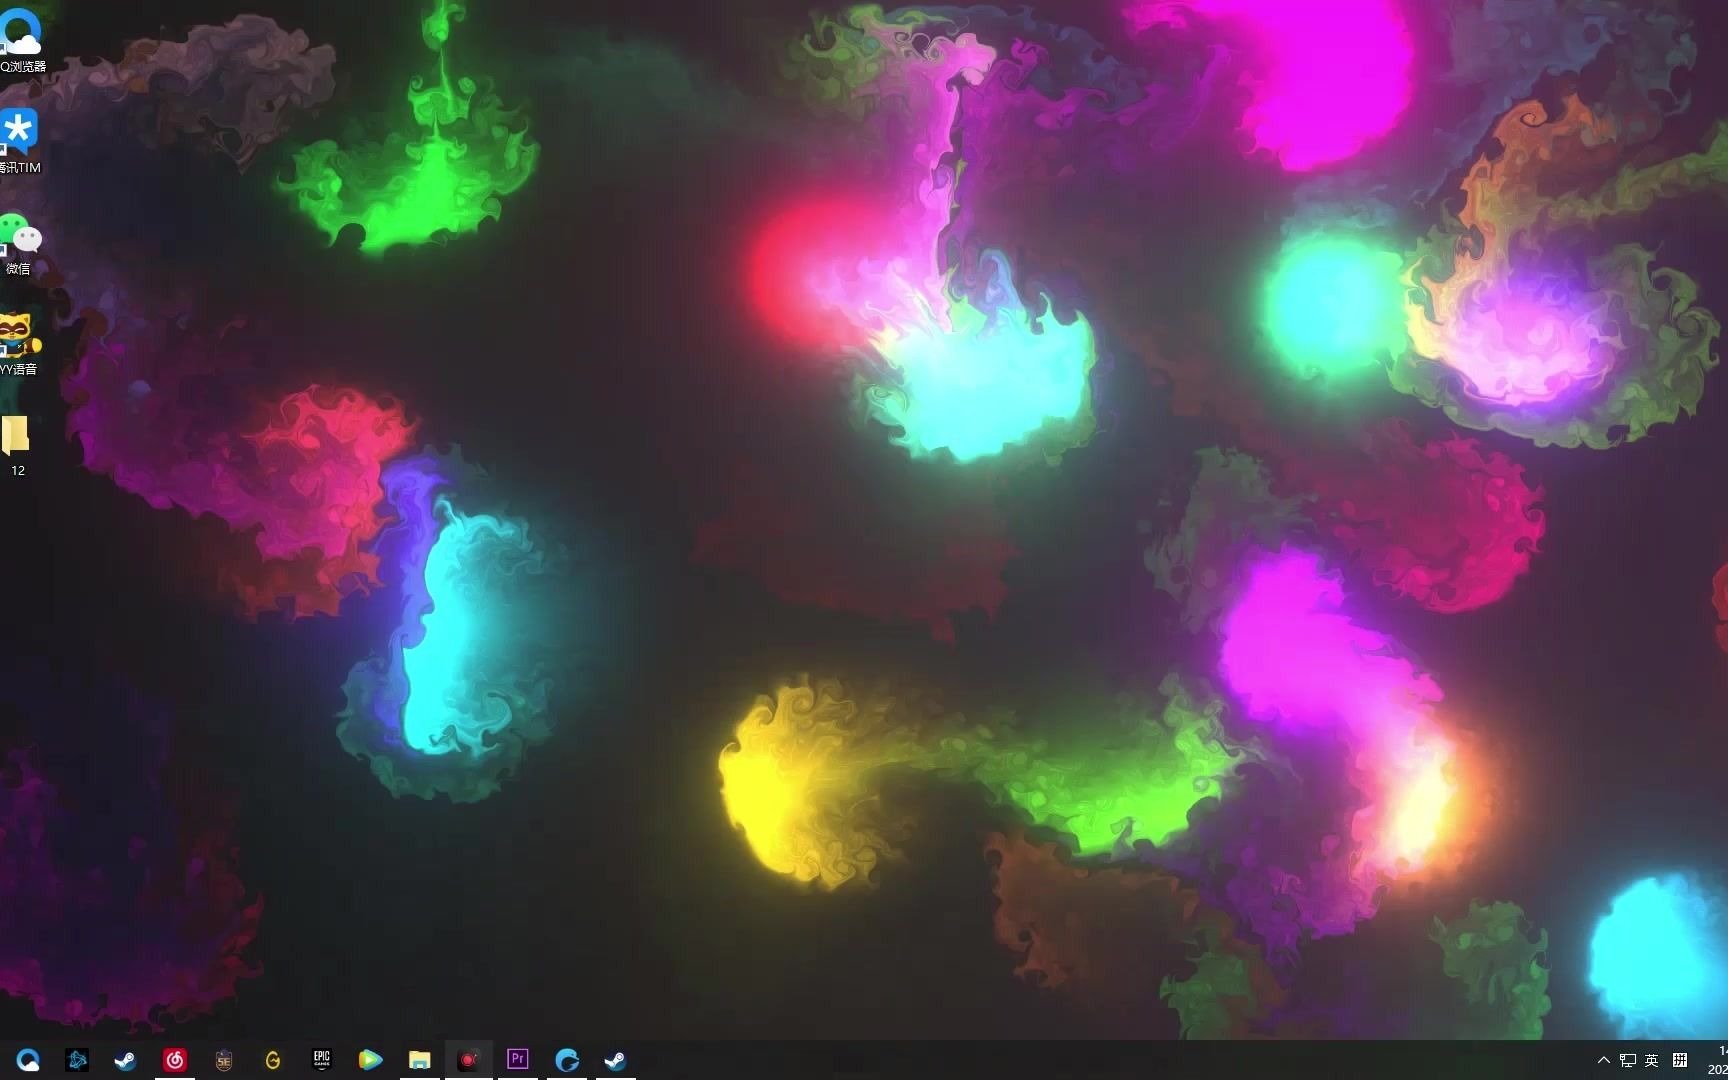Open the 5E platform taskbar icon
The height and width of the screenshot is (1080, 1728).
click(x=224, y=1060)
